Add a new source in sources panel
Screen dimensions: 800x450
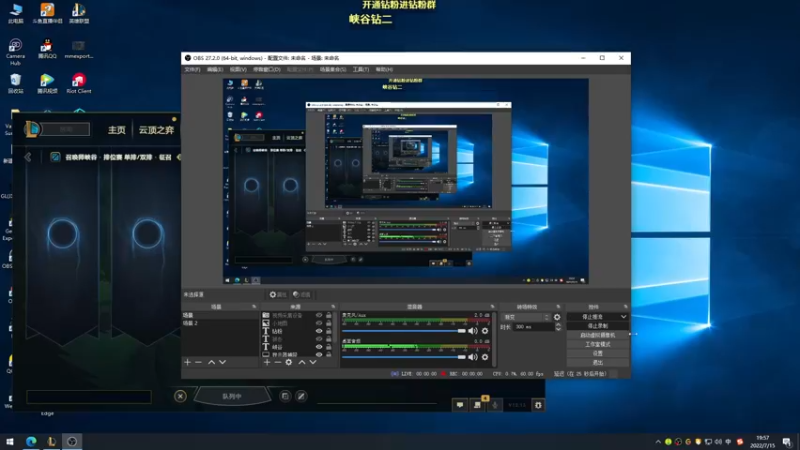point(267,362)
